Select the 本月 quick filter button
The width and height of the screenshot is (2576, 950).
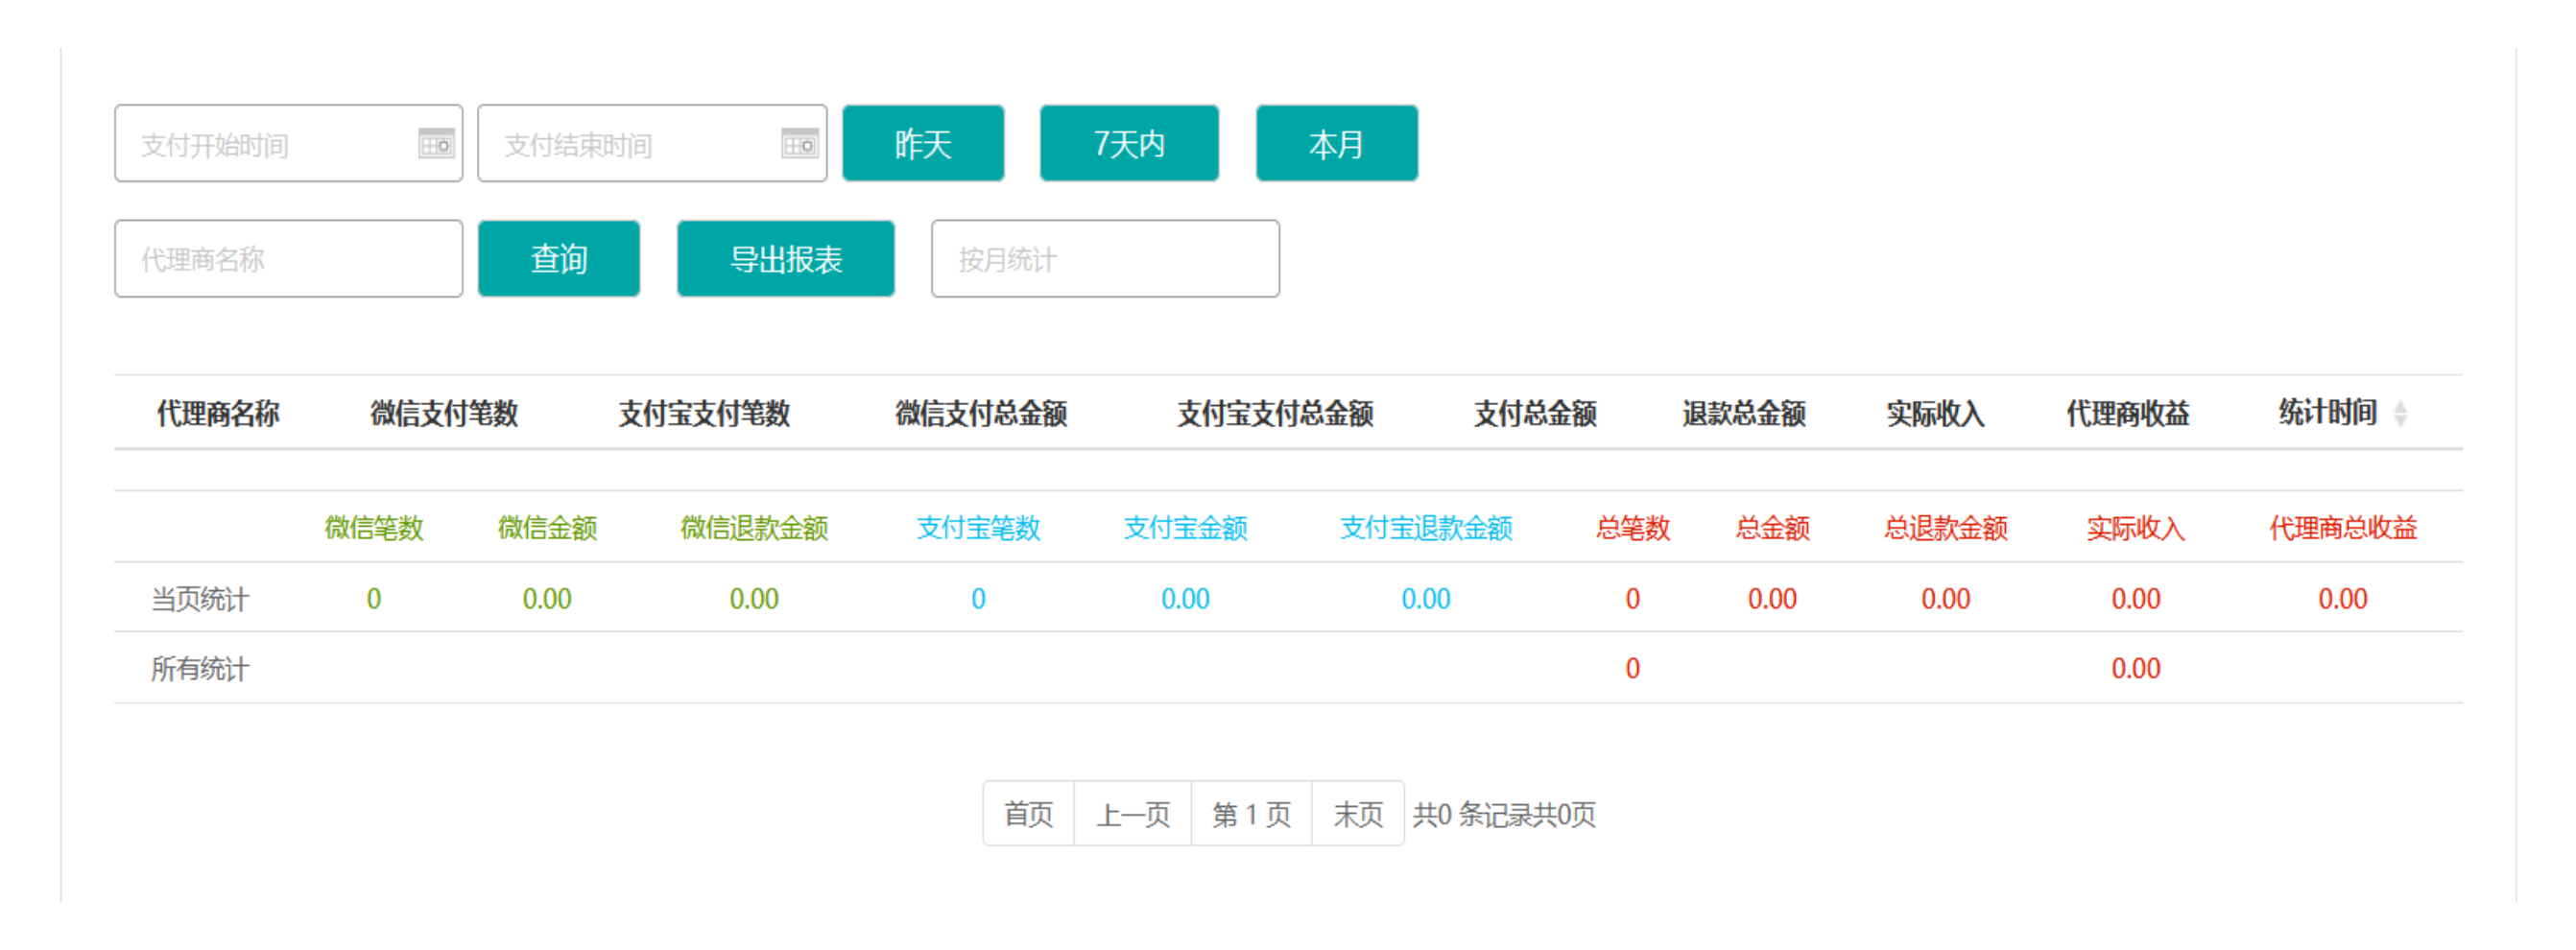pos(1336,143)
